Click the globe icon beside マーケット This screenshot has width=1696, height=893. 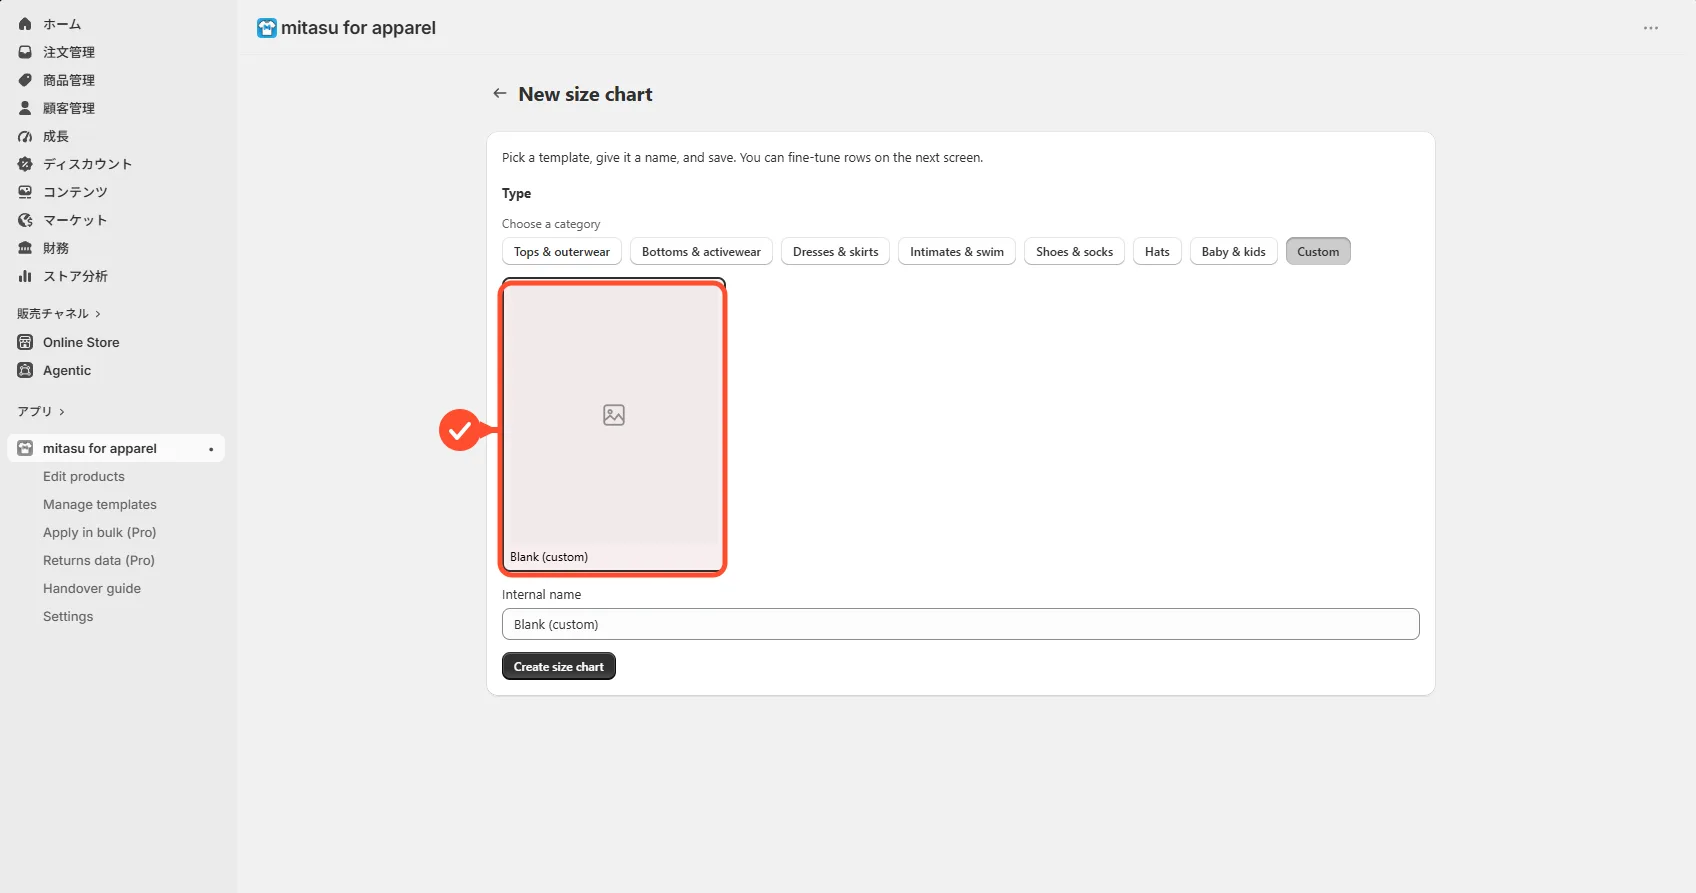click(x=25, y=220)
